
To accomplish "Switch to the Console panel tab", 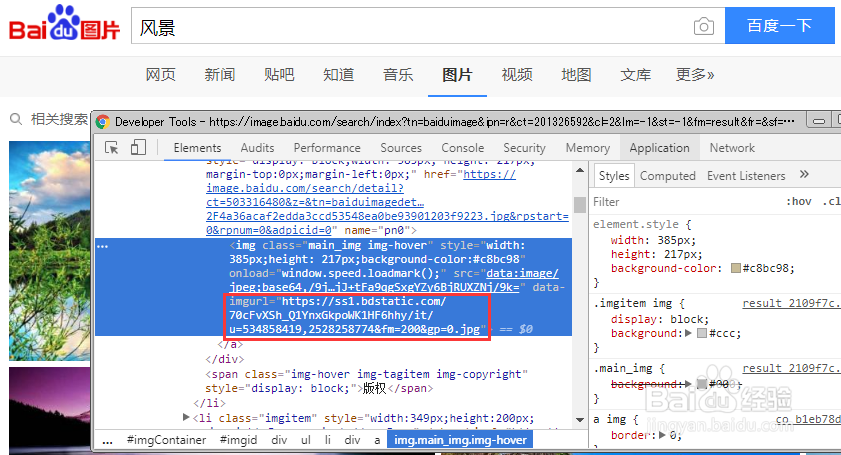I will 462,148.
